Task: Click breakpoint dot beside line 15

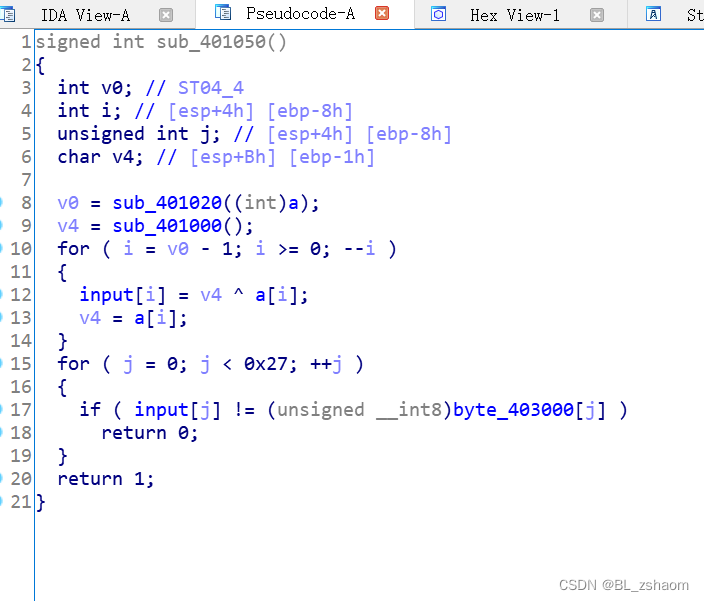Action: [1, 364]
